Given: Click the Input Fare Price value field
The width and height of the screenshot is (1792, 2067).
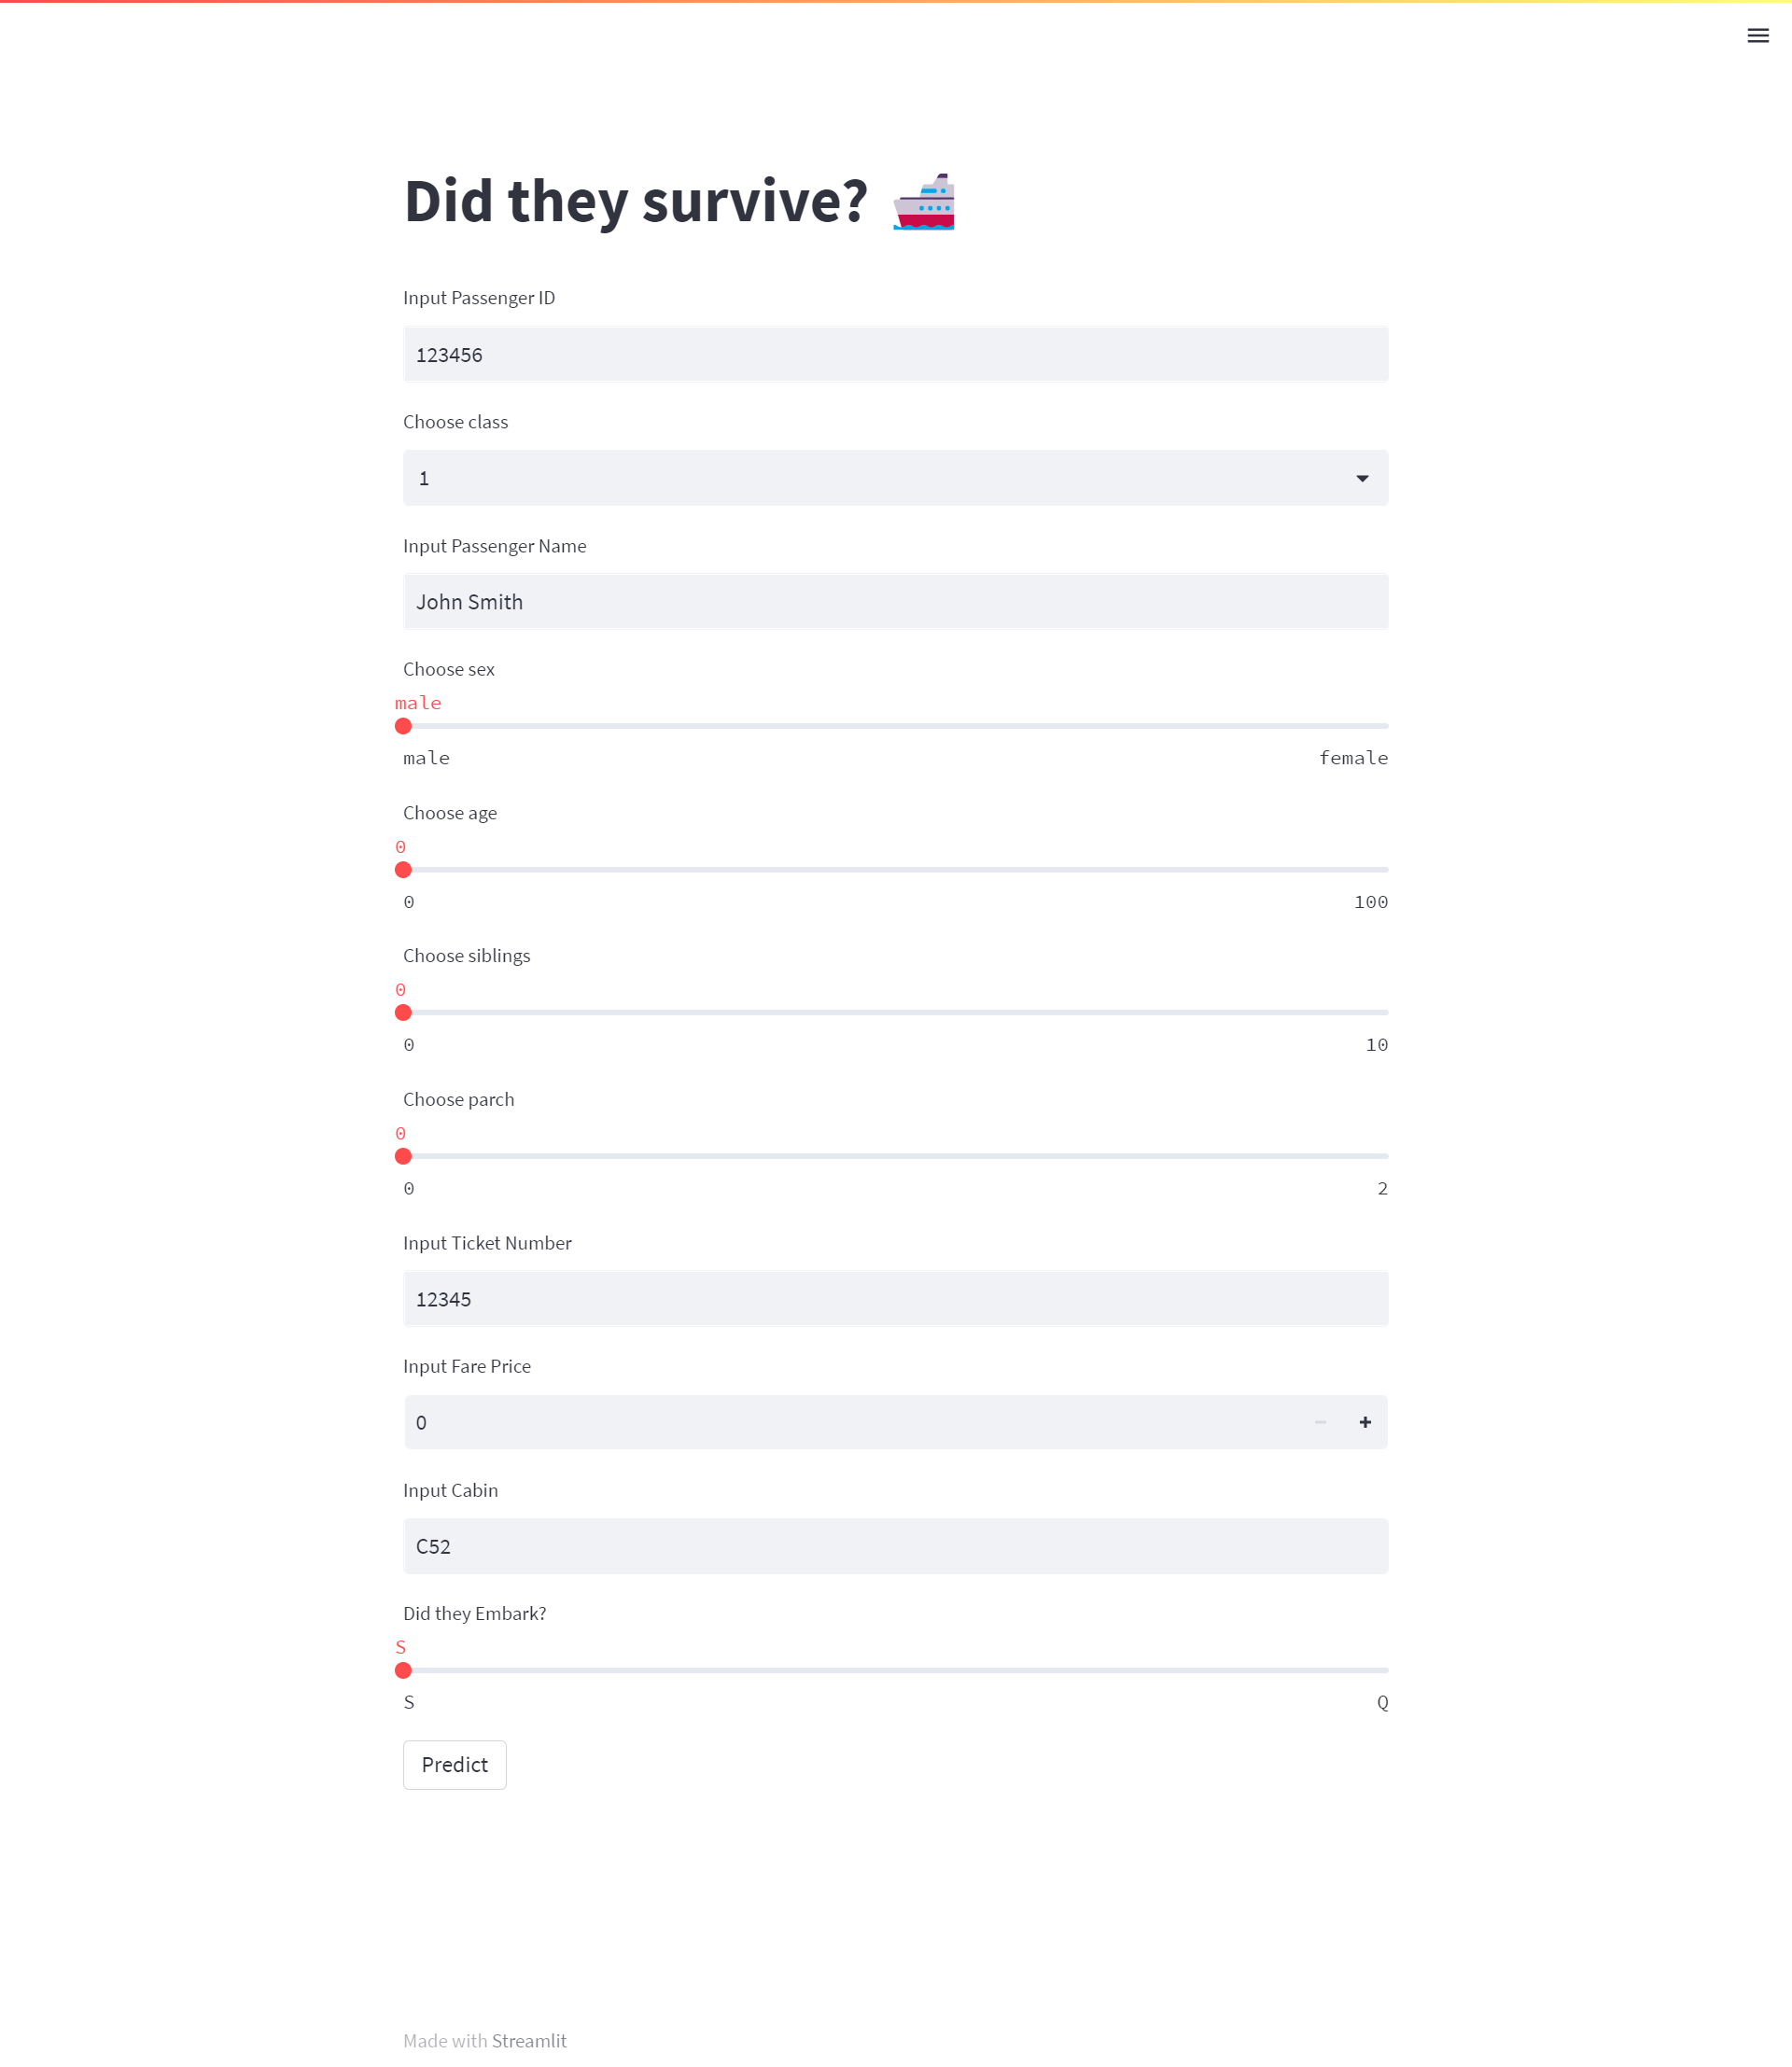Looking at the screenshot, I should coord(850,1421).
